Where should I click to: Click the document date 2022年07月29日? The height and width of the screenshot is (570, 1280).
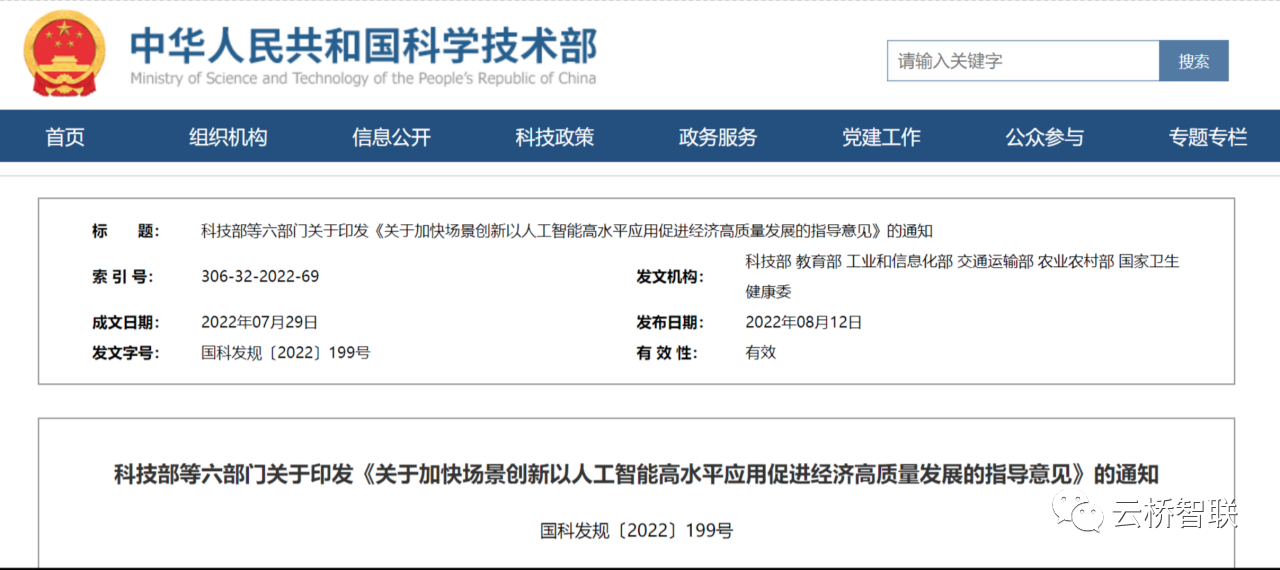[259, 322]
